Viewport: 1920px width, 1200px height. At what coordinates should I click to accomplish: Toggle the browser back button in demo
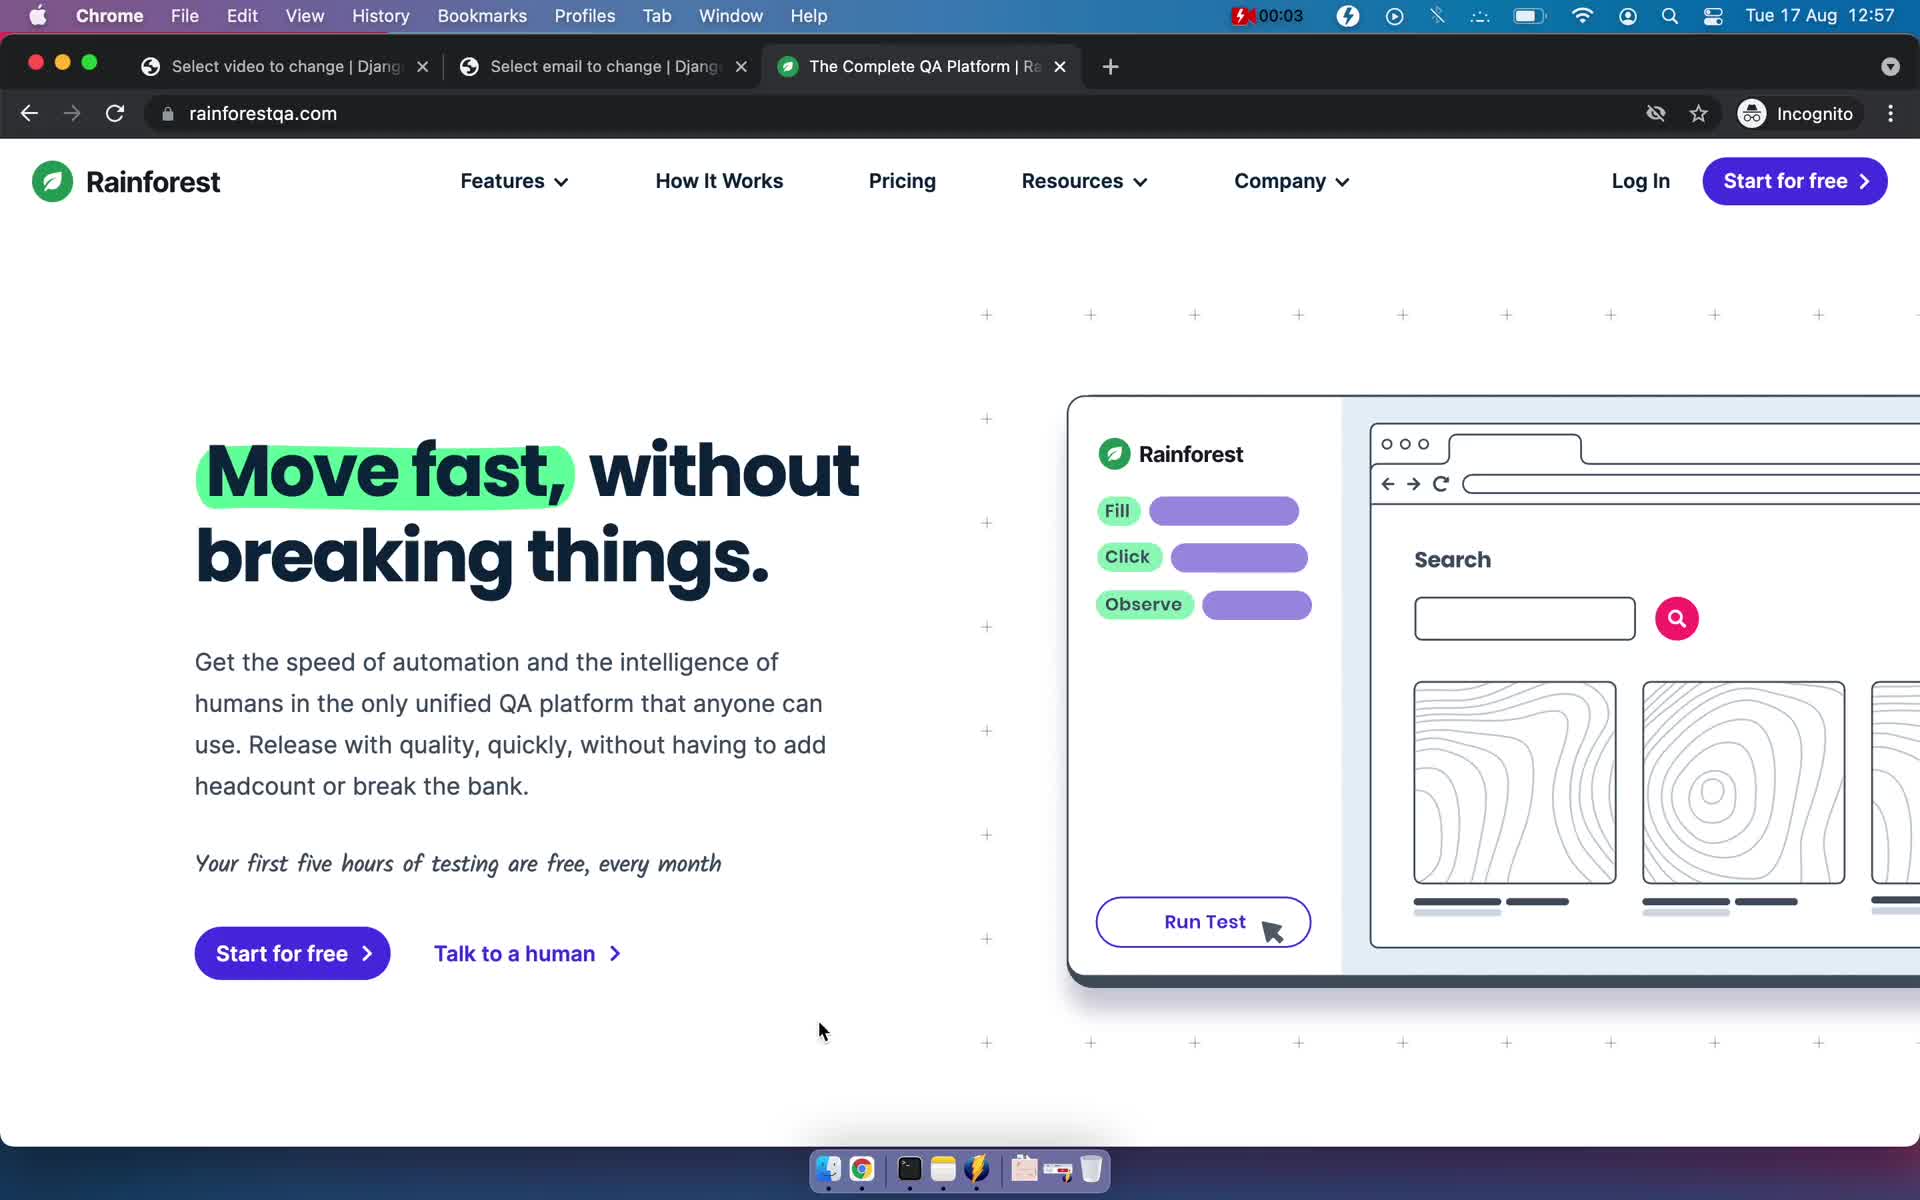coord(1391,484)
